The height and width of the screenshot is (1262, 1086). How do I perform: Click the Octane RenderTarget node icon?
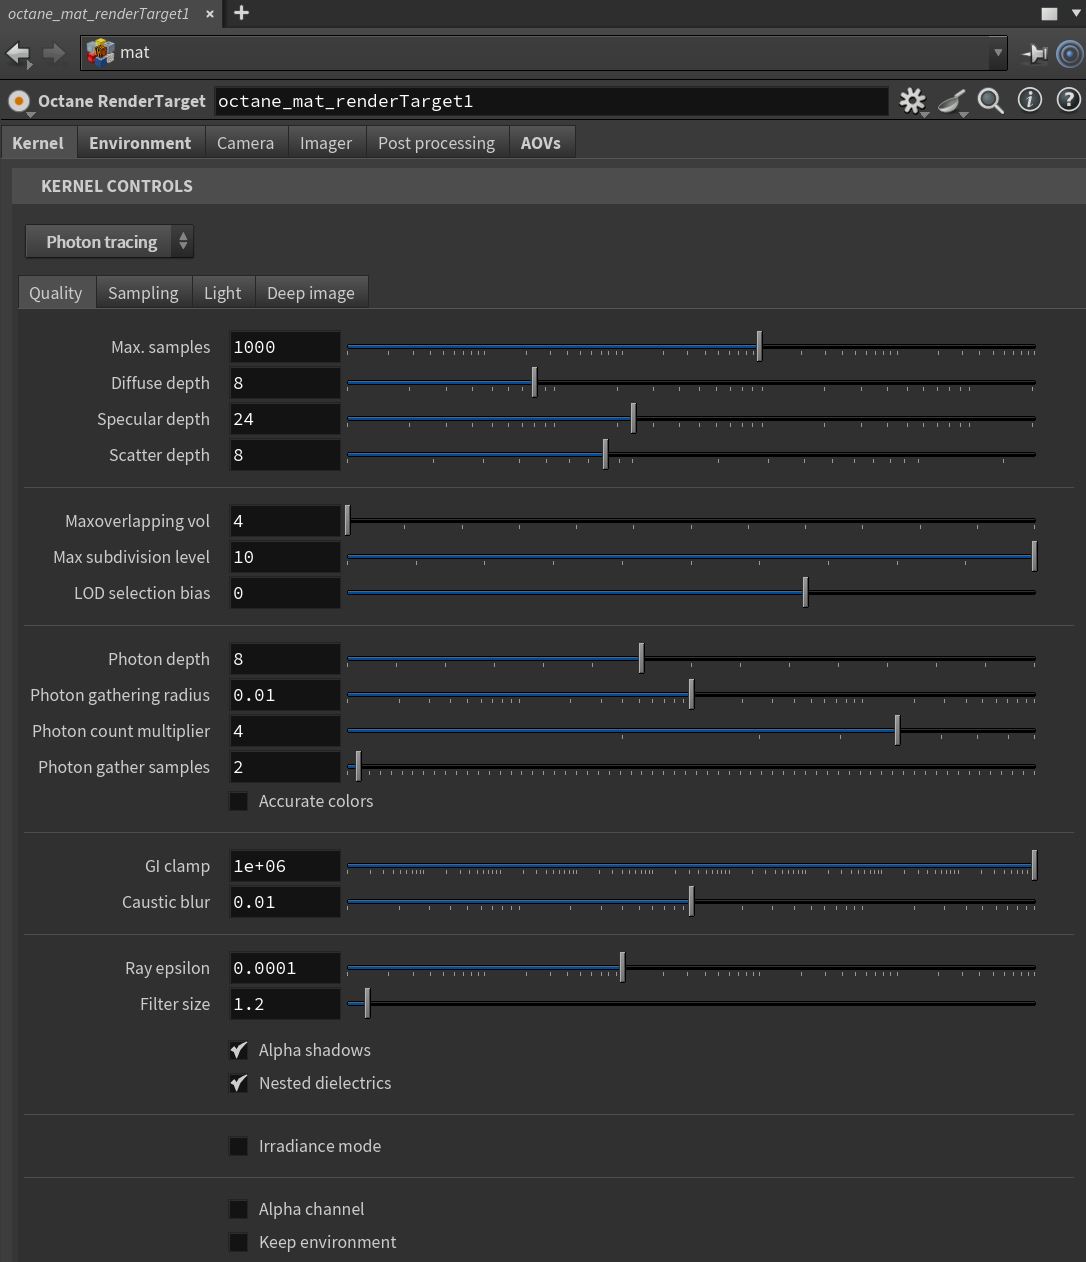pos(19,101)
